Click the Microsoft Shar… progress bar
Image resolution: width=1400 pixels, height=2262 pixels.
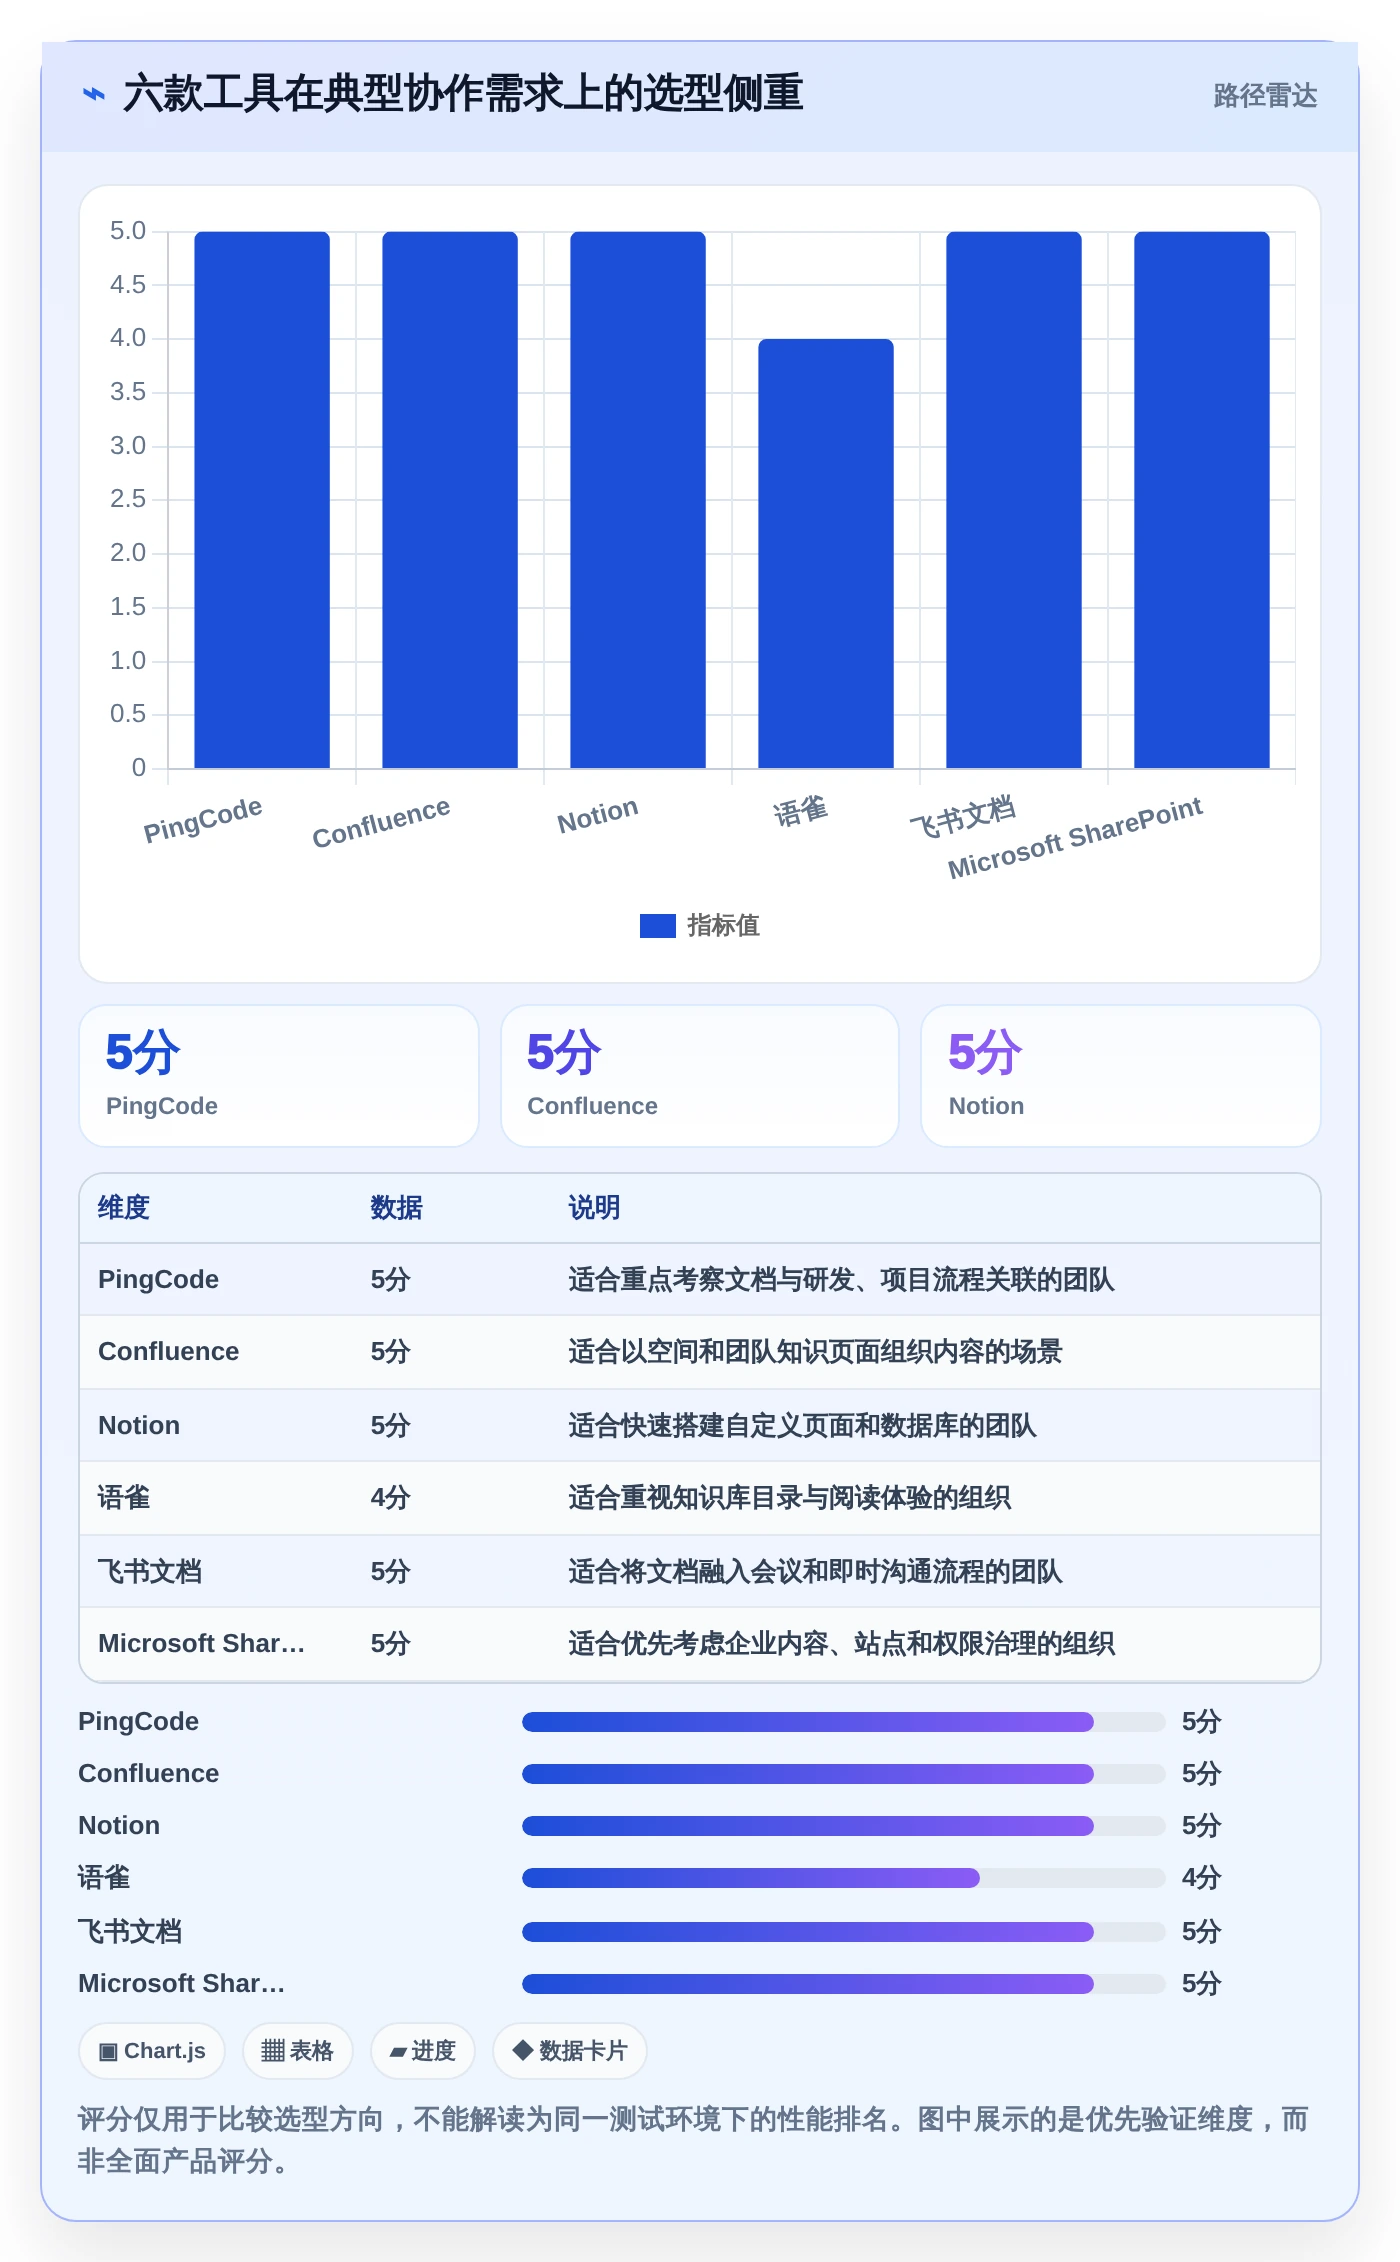[x=844, y=1984]
